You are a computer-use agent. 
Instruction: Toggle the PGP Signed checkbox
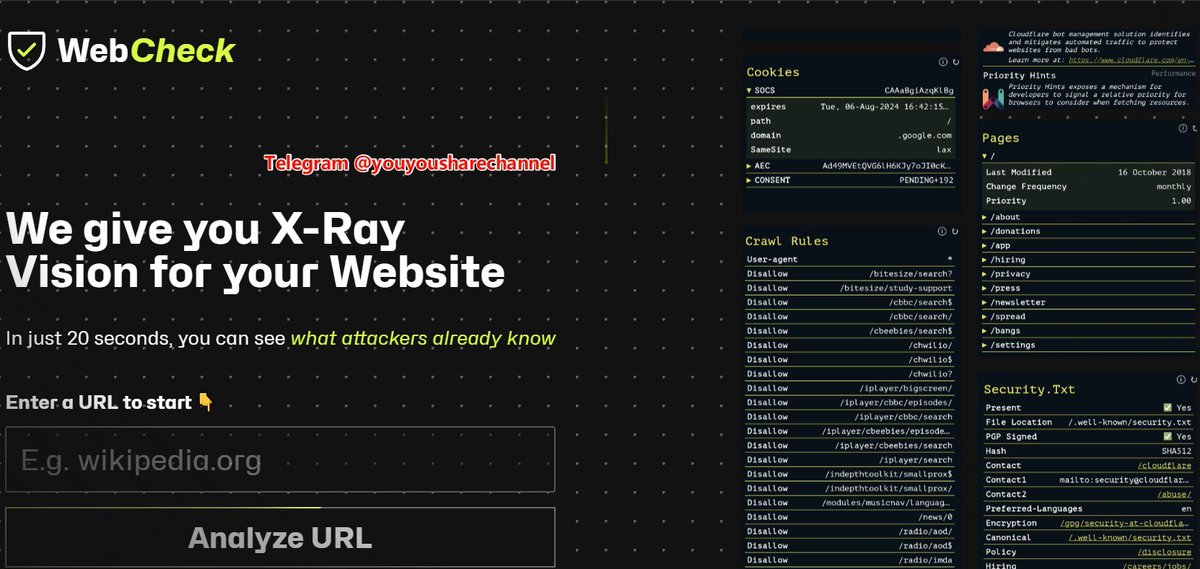point(1167,437)
